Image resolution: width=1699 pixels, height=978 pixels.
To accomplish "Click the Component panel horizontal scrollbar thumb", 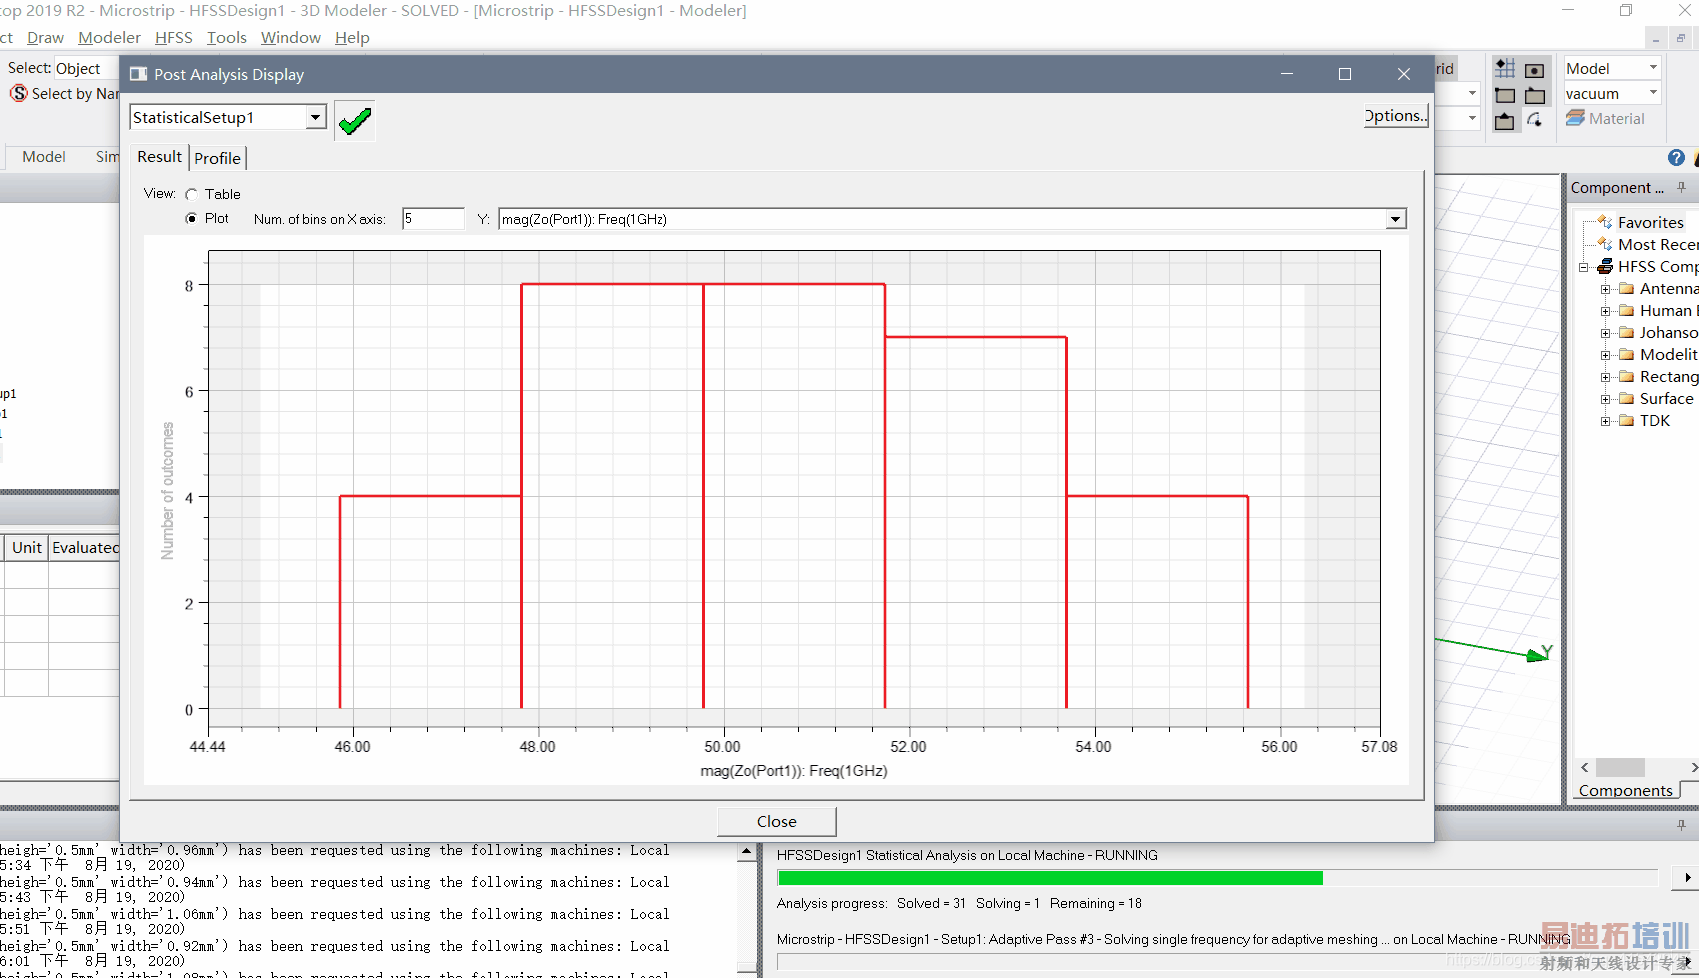I will point(1620,767).
